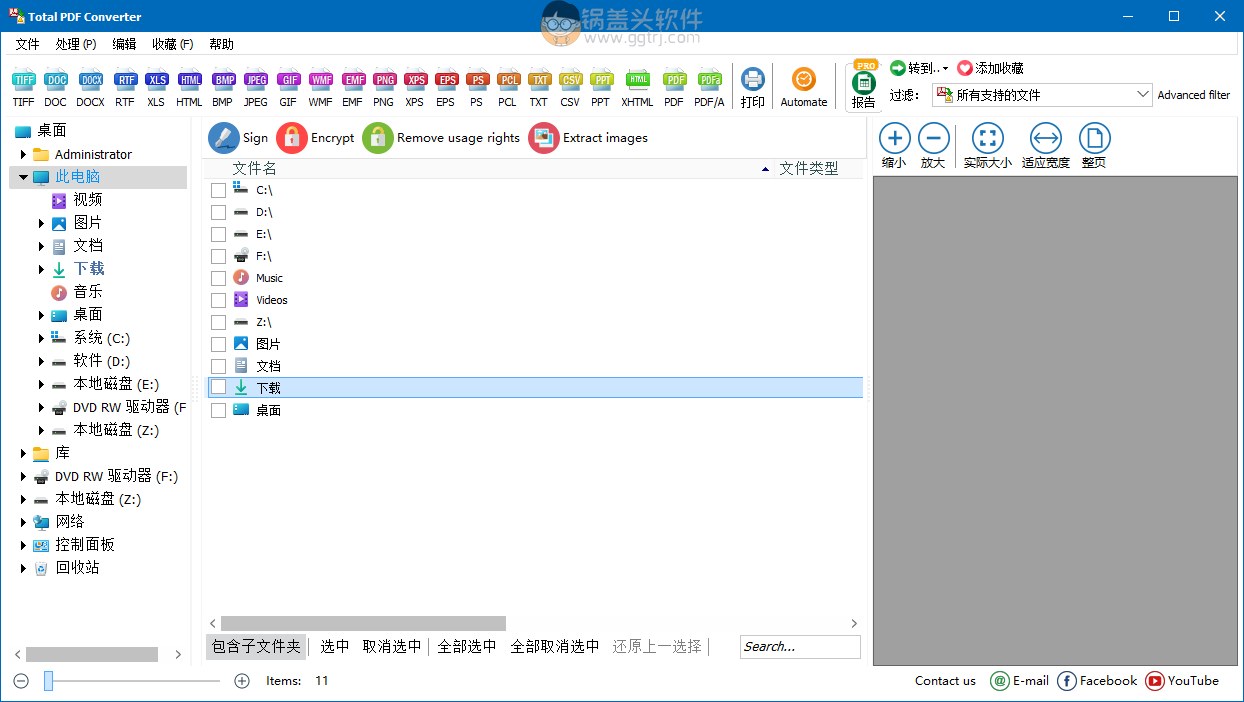Check the Music row checkbox
Viewport: 1244px width, 702px height.
[x=218, y=278]
